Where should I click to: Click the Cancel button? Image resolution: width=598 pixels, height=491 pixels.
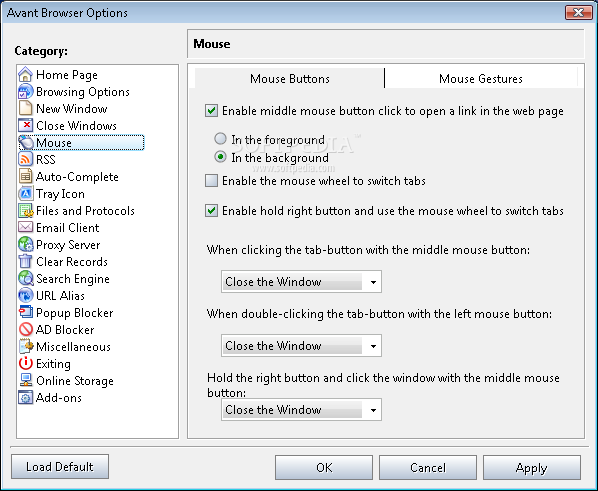(428, 467)
